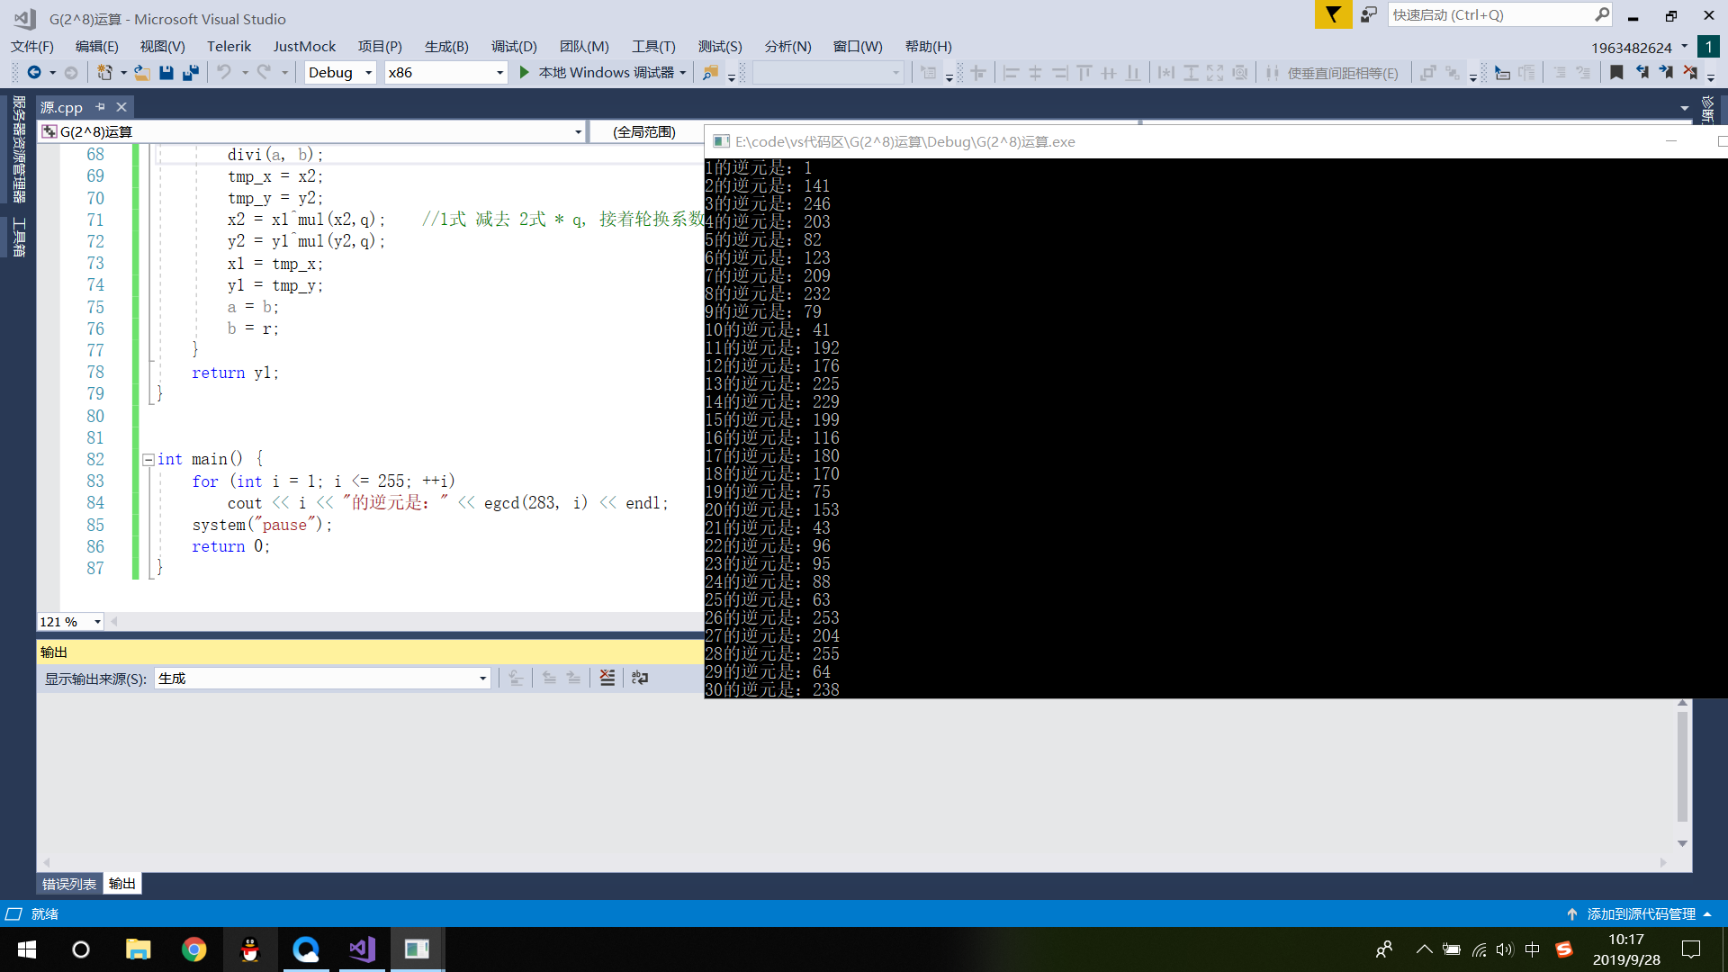Toggle the bookmark icon in the toolbar

(1616, 72)
